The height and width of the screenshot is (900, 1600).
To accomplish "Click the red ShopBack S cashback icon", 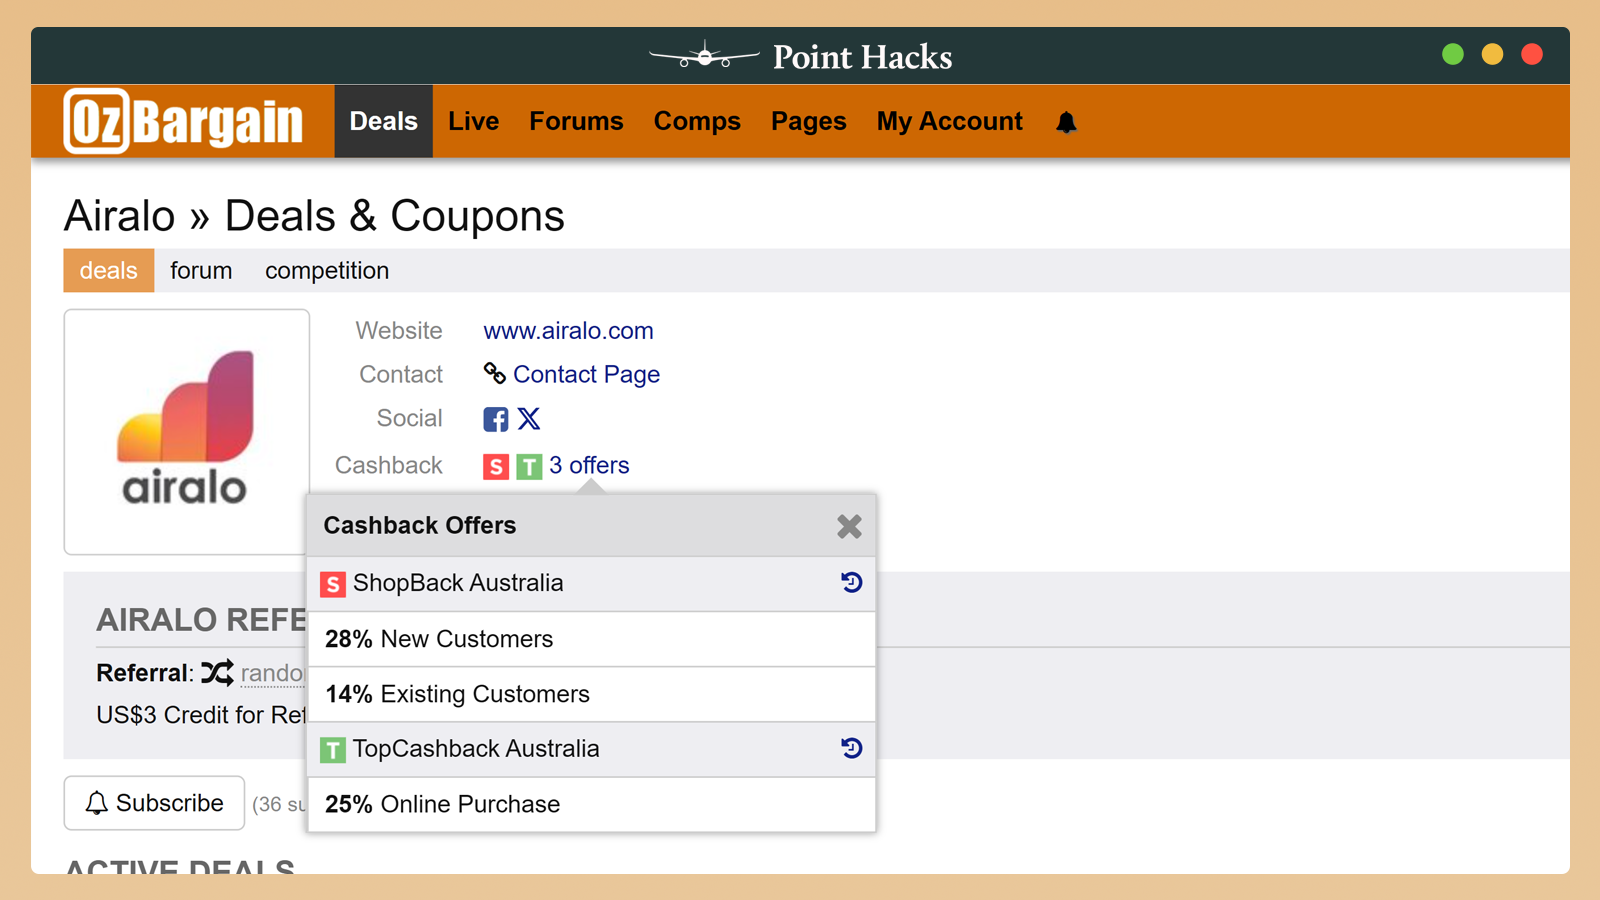I will 496,466.
